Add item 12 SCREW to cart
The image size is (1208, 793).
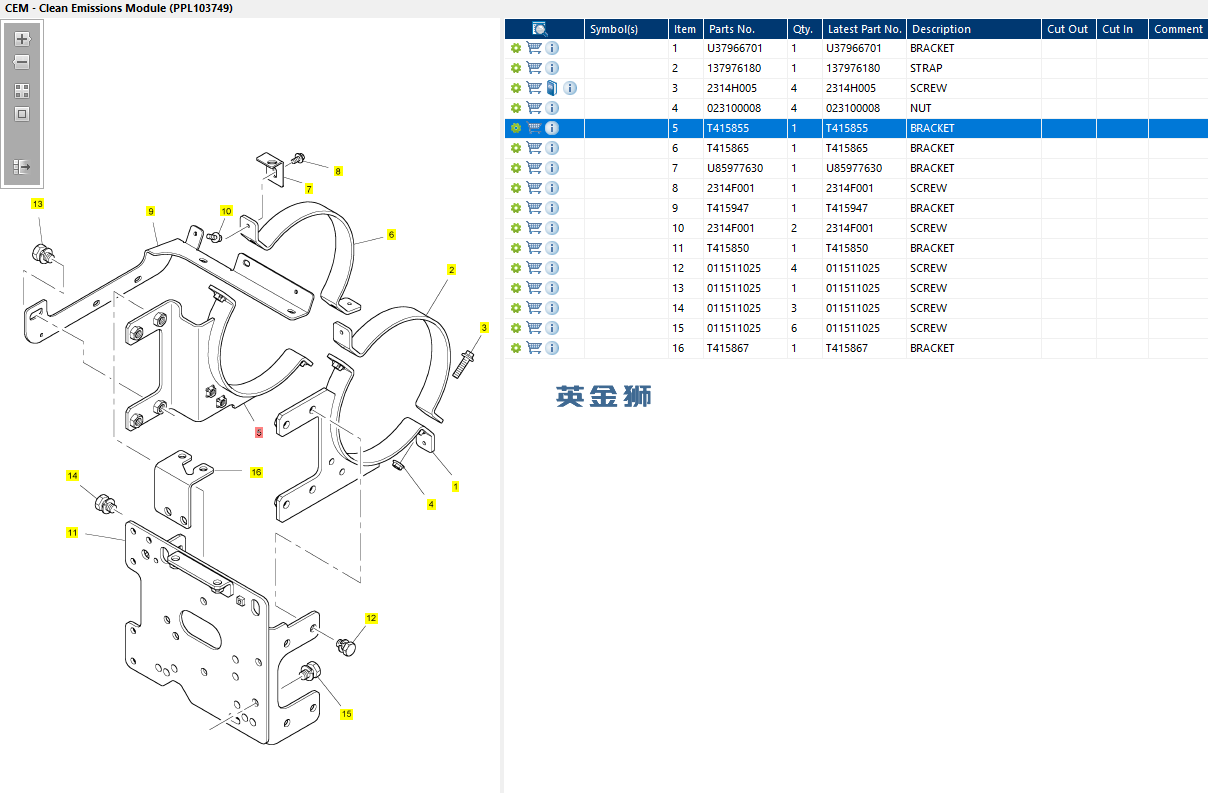click(x=534, y=268)
